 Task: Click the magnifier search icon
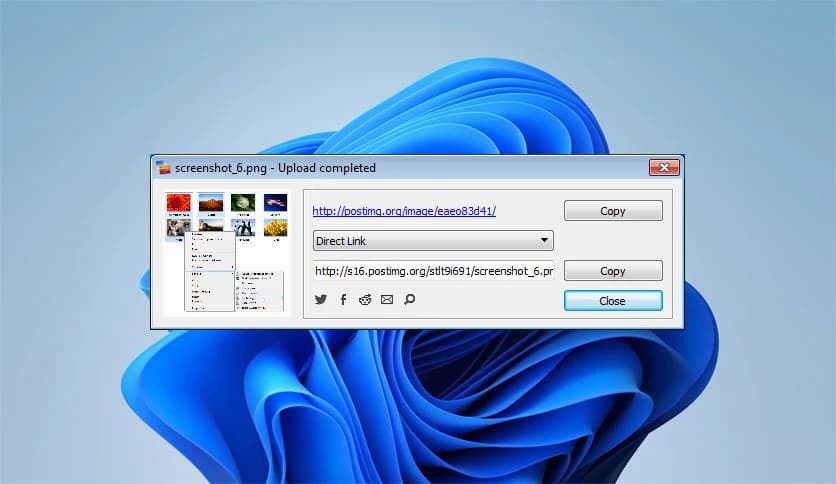(x=409, y=300)
